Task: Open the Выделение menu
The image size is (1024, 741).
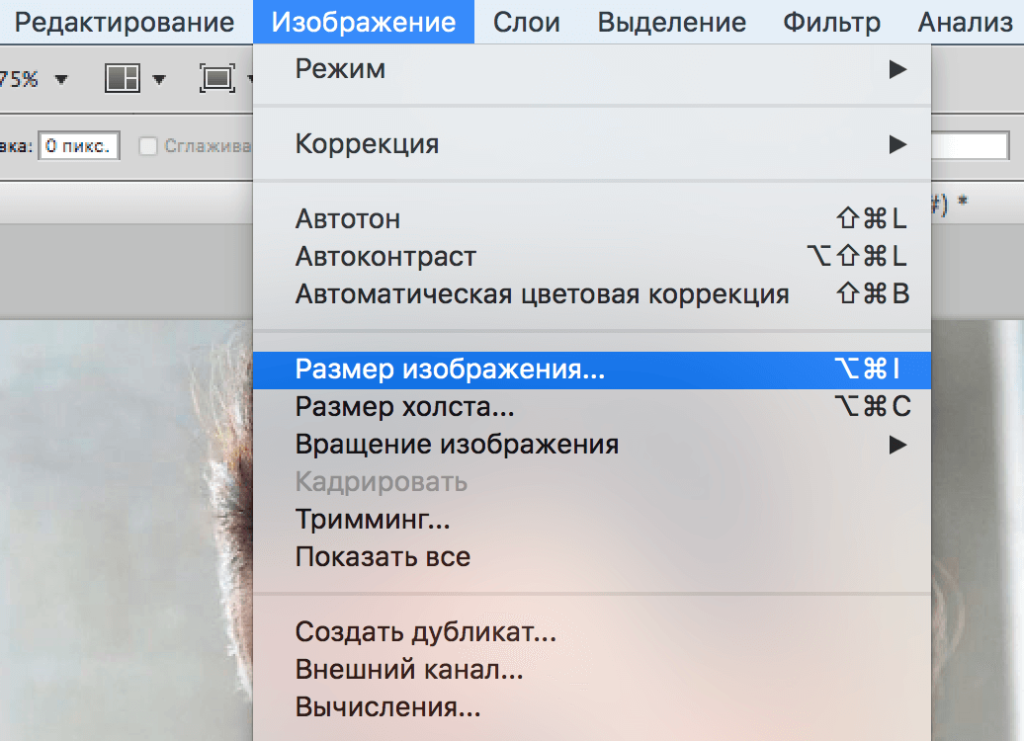Action: click(x=672, y=22)
